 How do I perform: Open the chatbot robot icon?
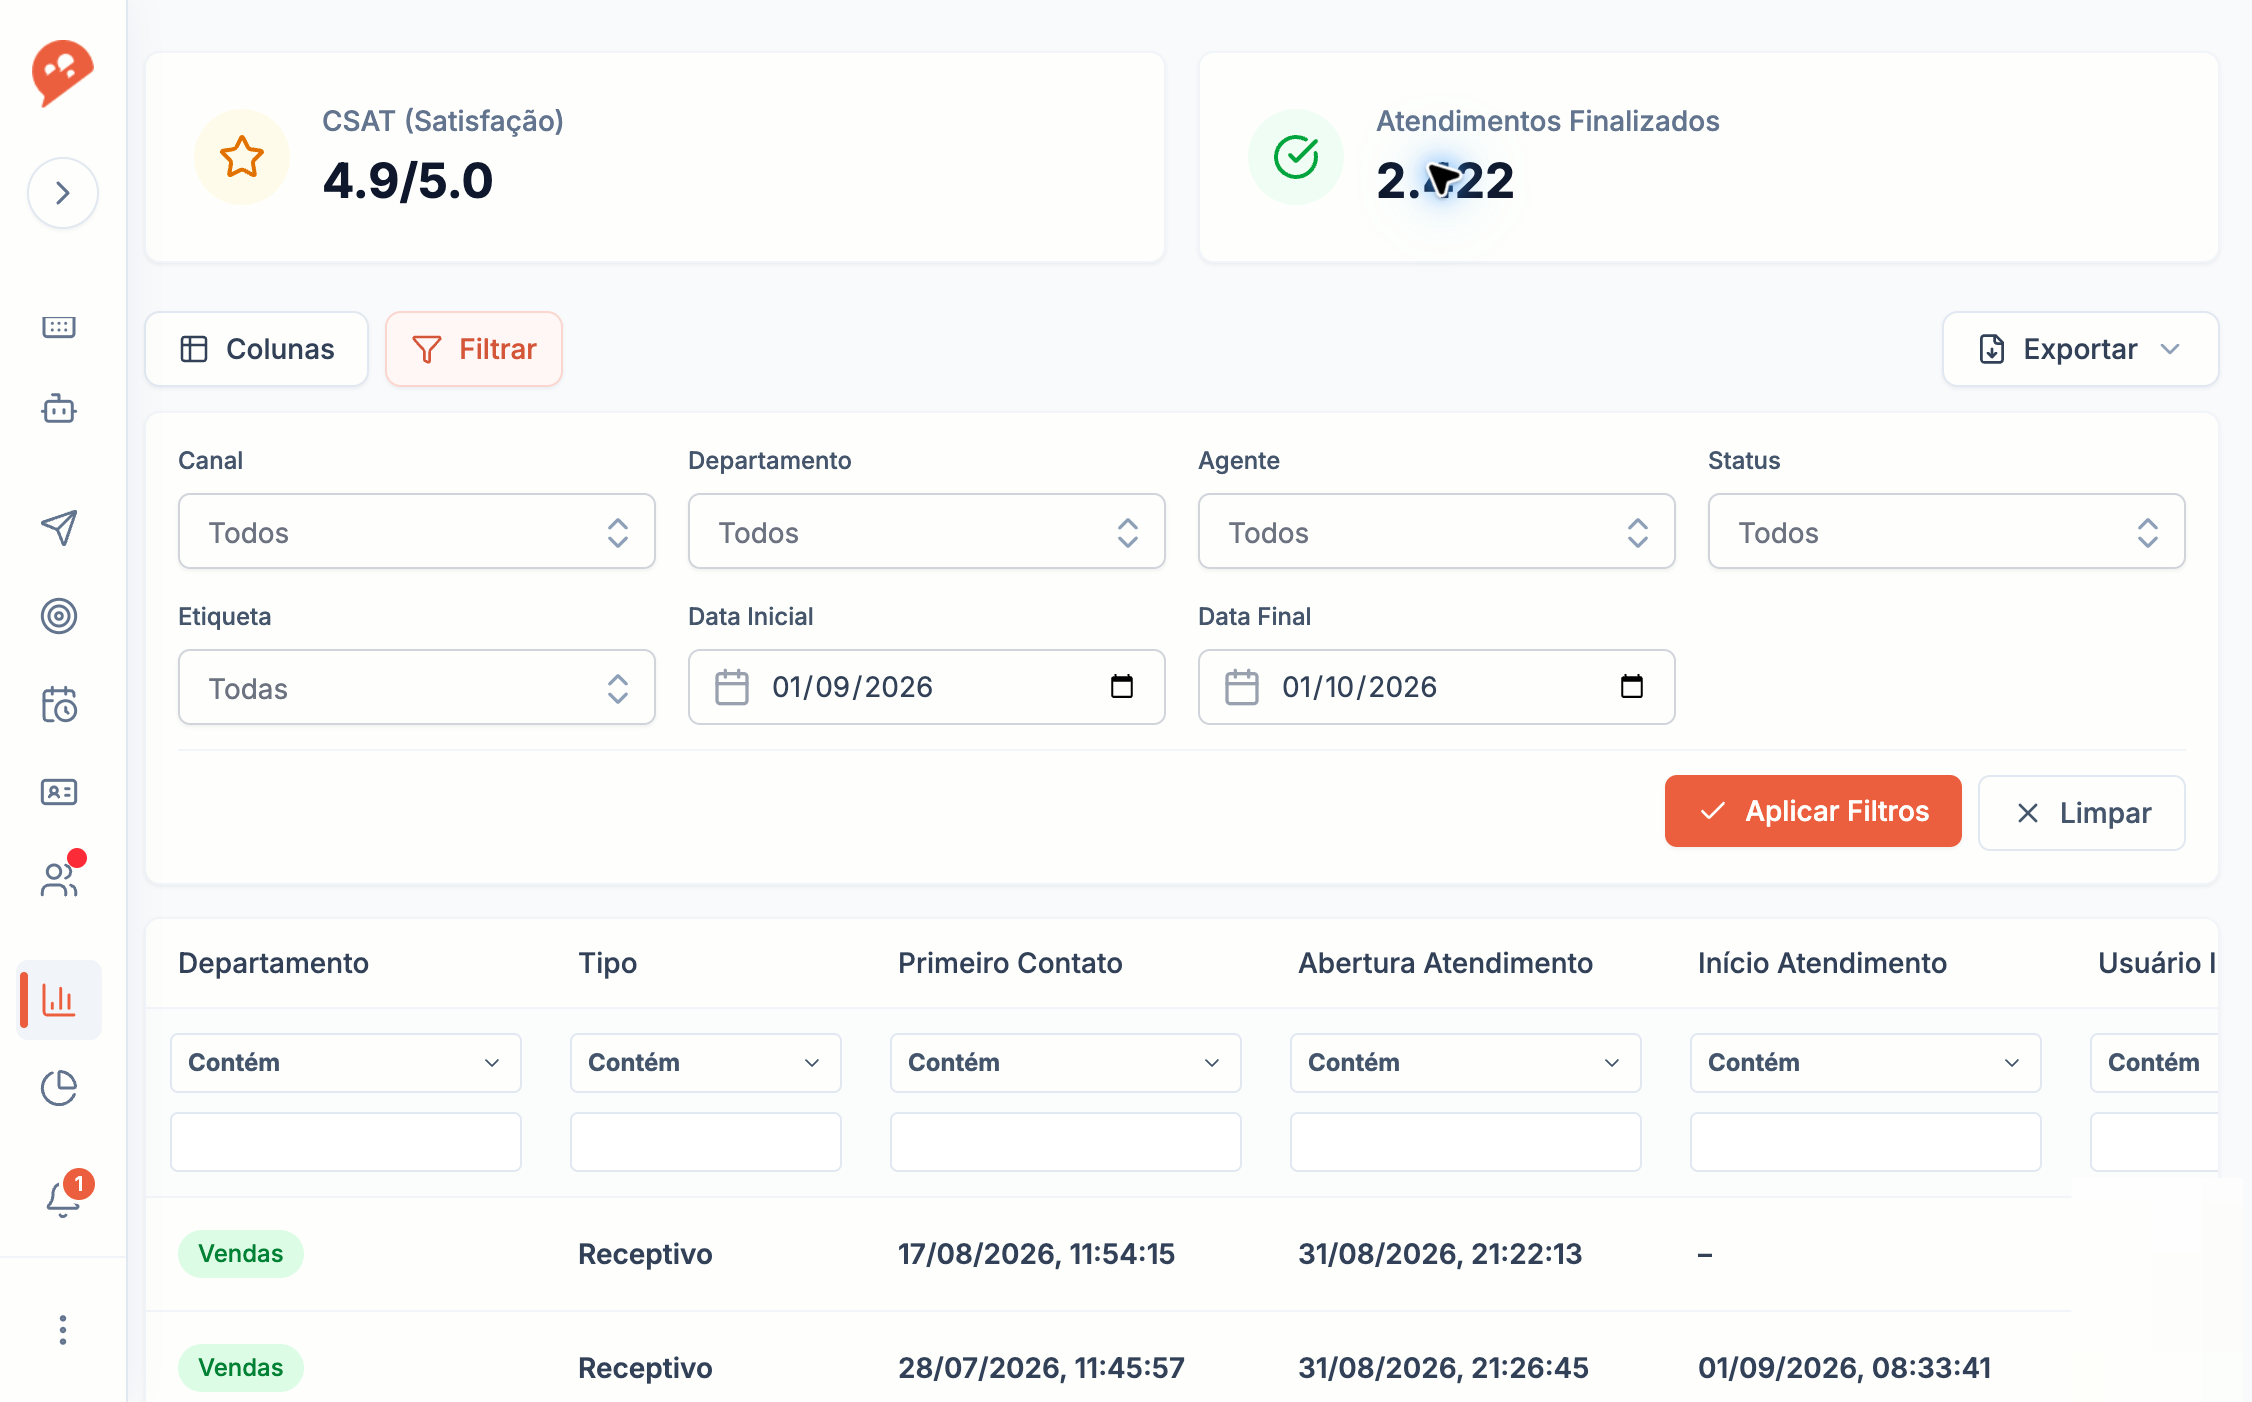click(x=59, y=408)
